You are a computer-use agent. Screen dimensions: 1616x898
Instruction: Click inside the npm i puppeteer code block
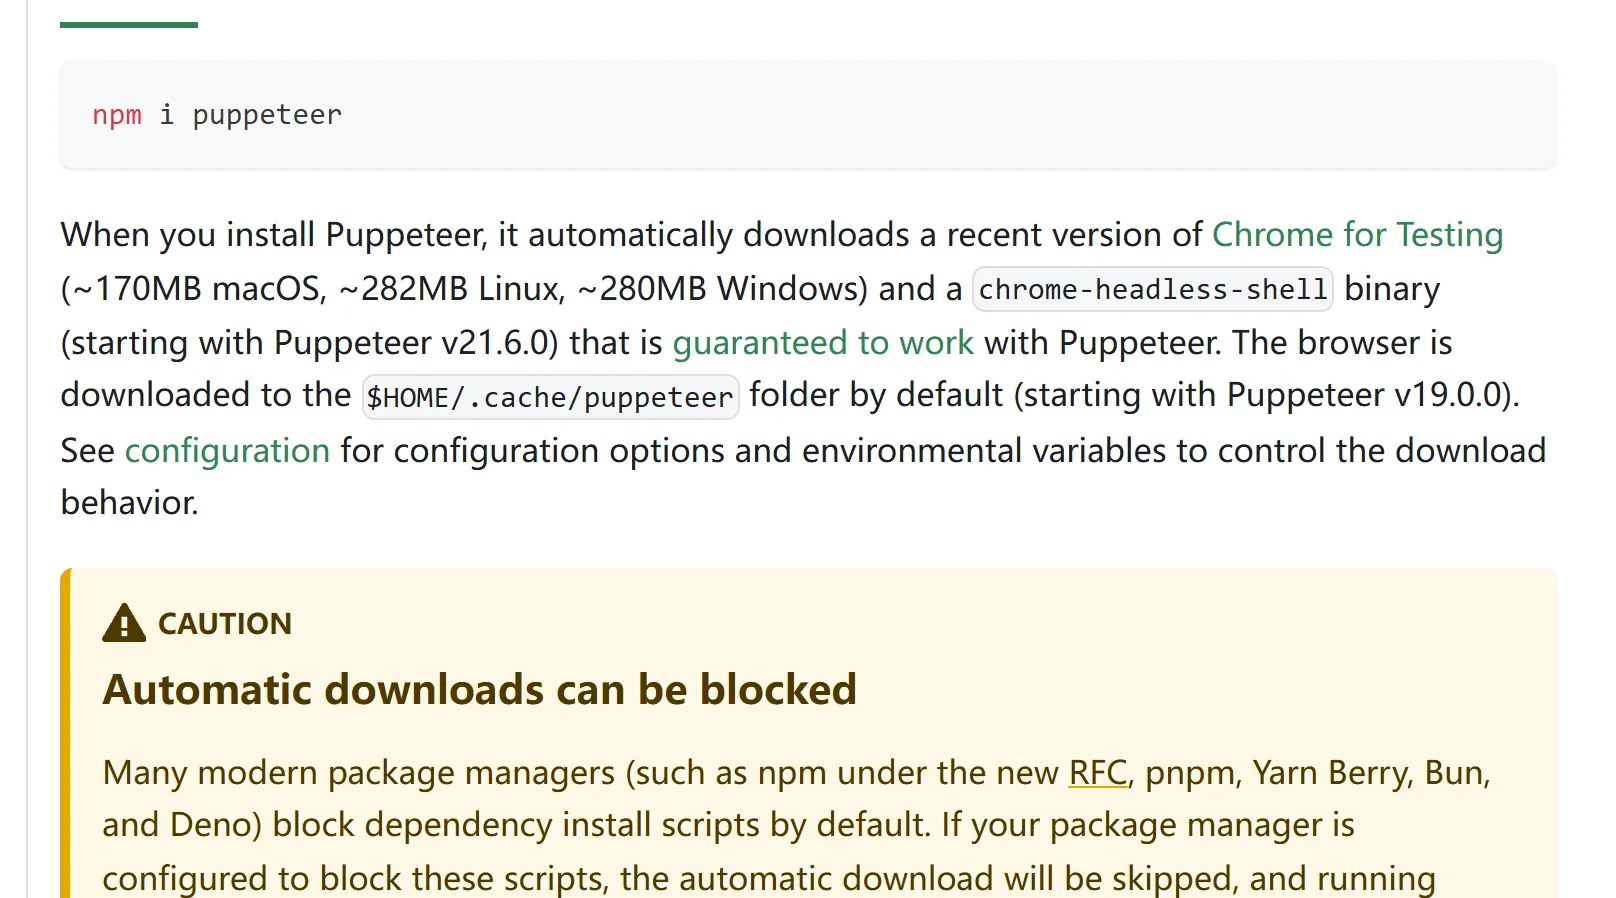(808, 115)
